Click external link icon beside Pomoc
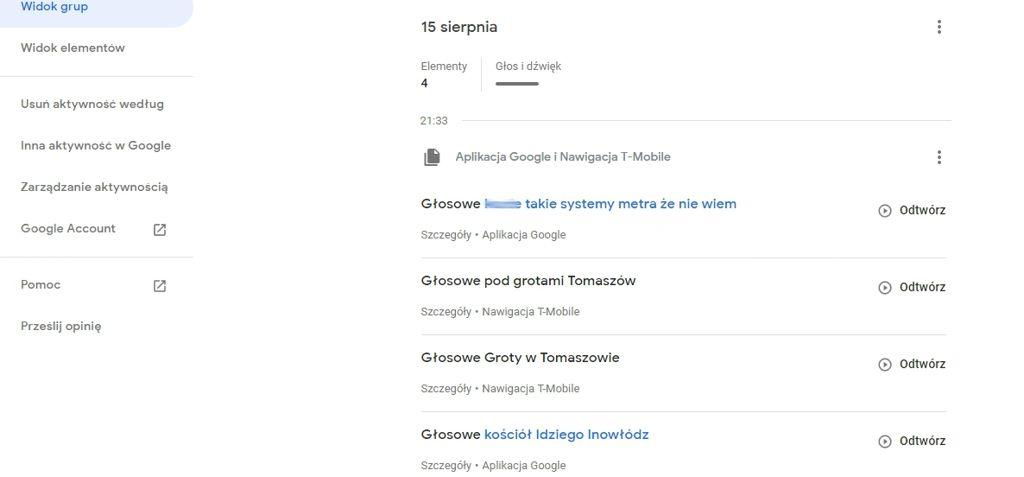 pos(159,286)
